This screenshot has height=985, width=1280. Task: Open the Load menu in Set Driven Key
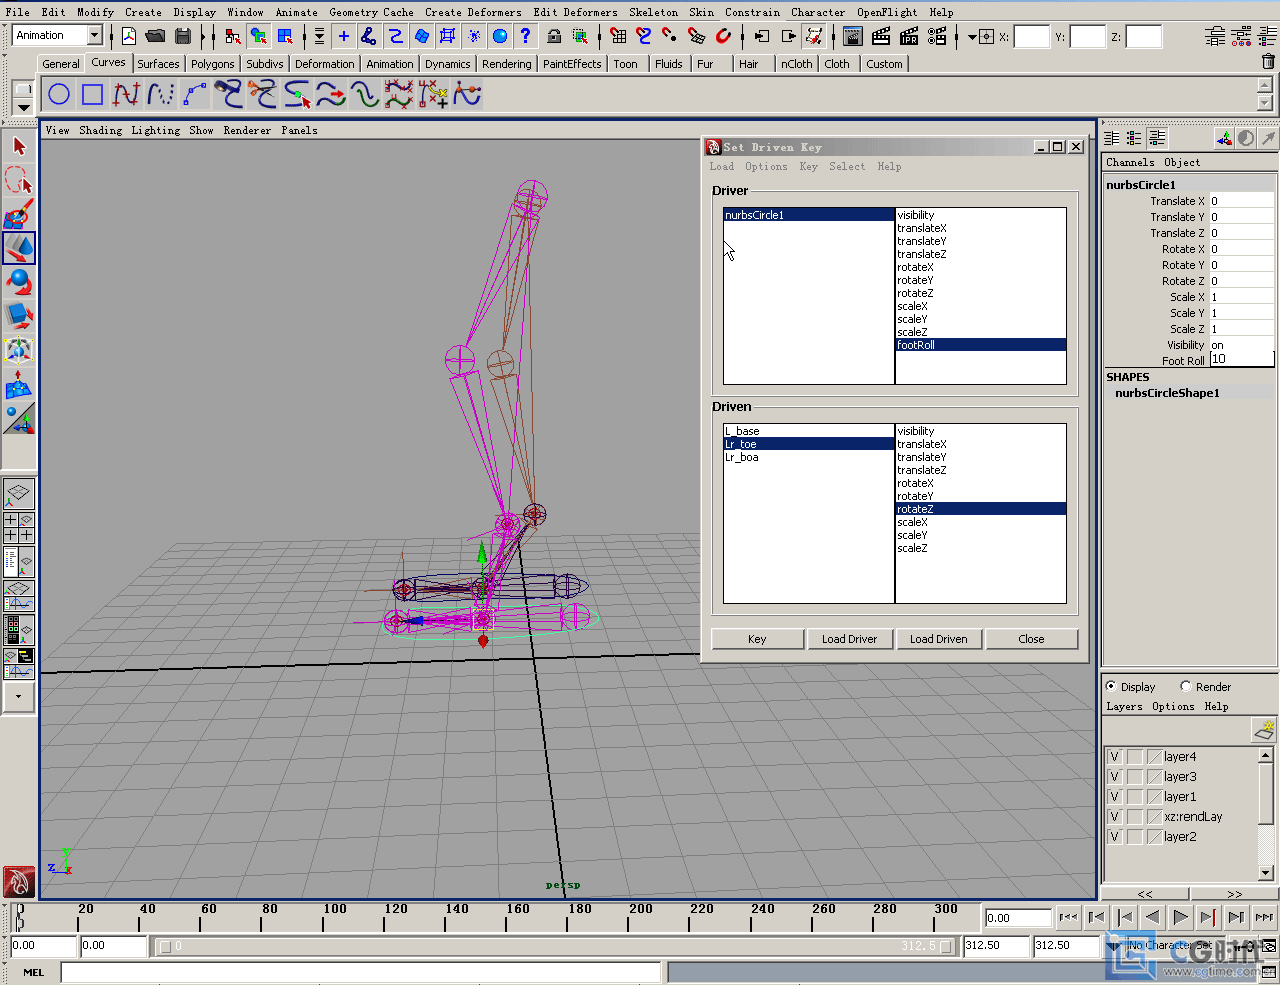click(x=721, y=167)
